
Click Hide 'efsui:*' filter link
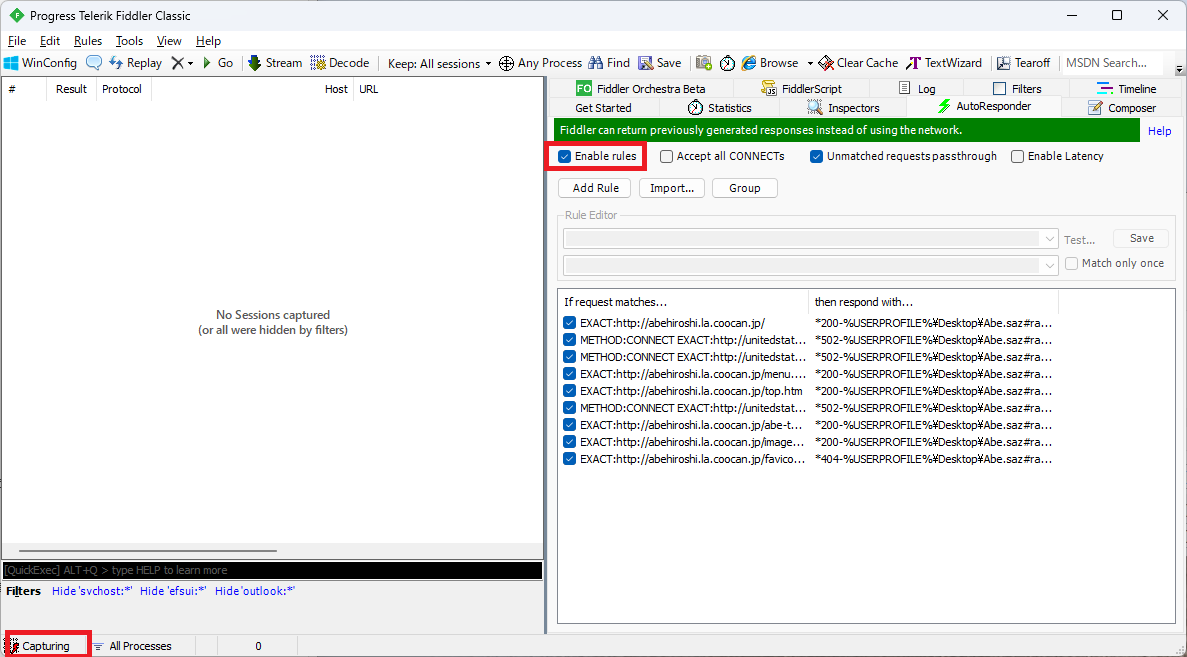(173, 591)
